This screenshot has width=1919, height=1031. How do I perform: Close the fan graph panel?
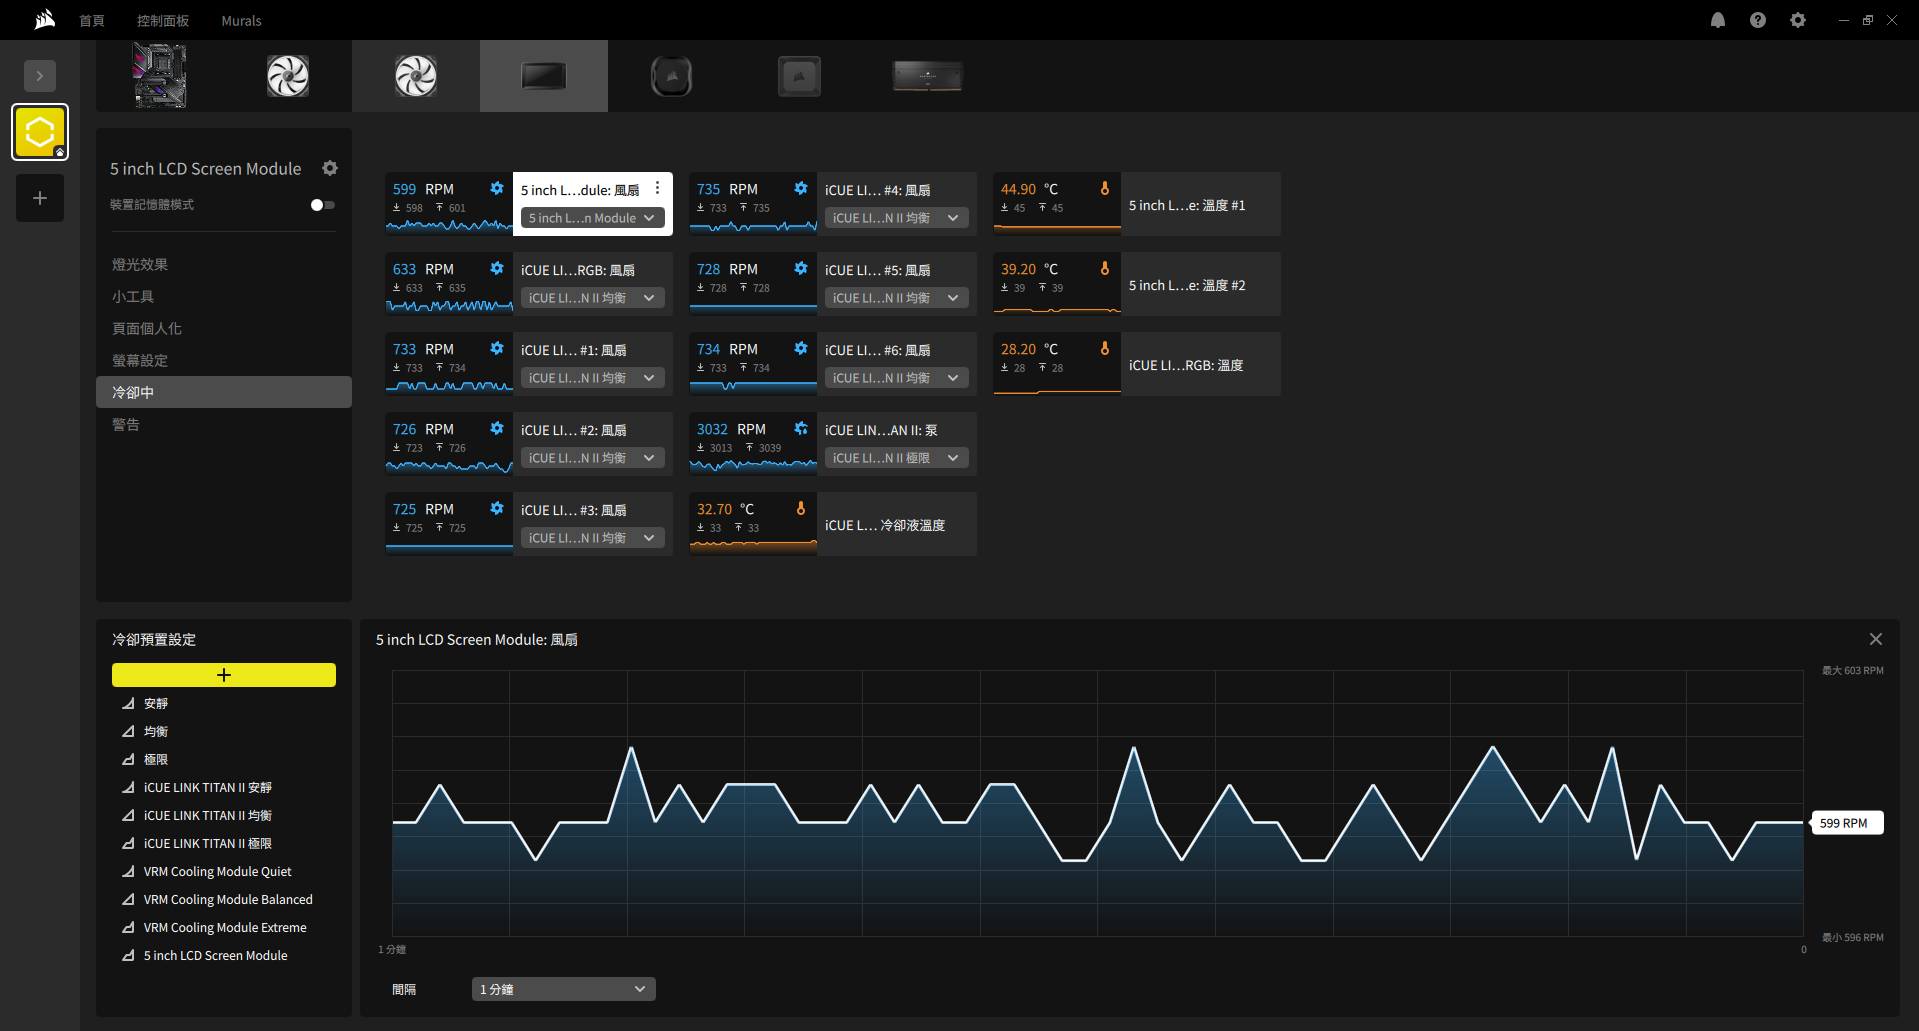pyautogui.click(x=1876, y=639)
